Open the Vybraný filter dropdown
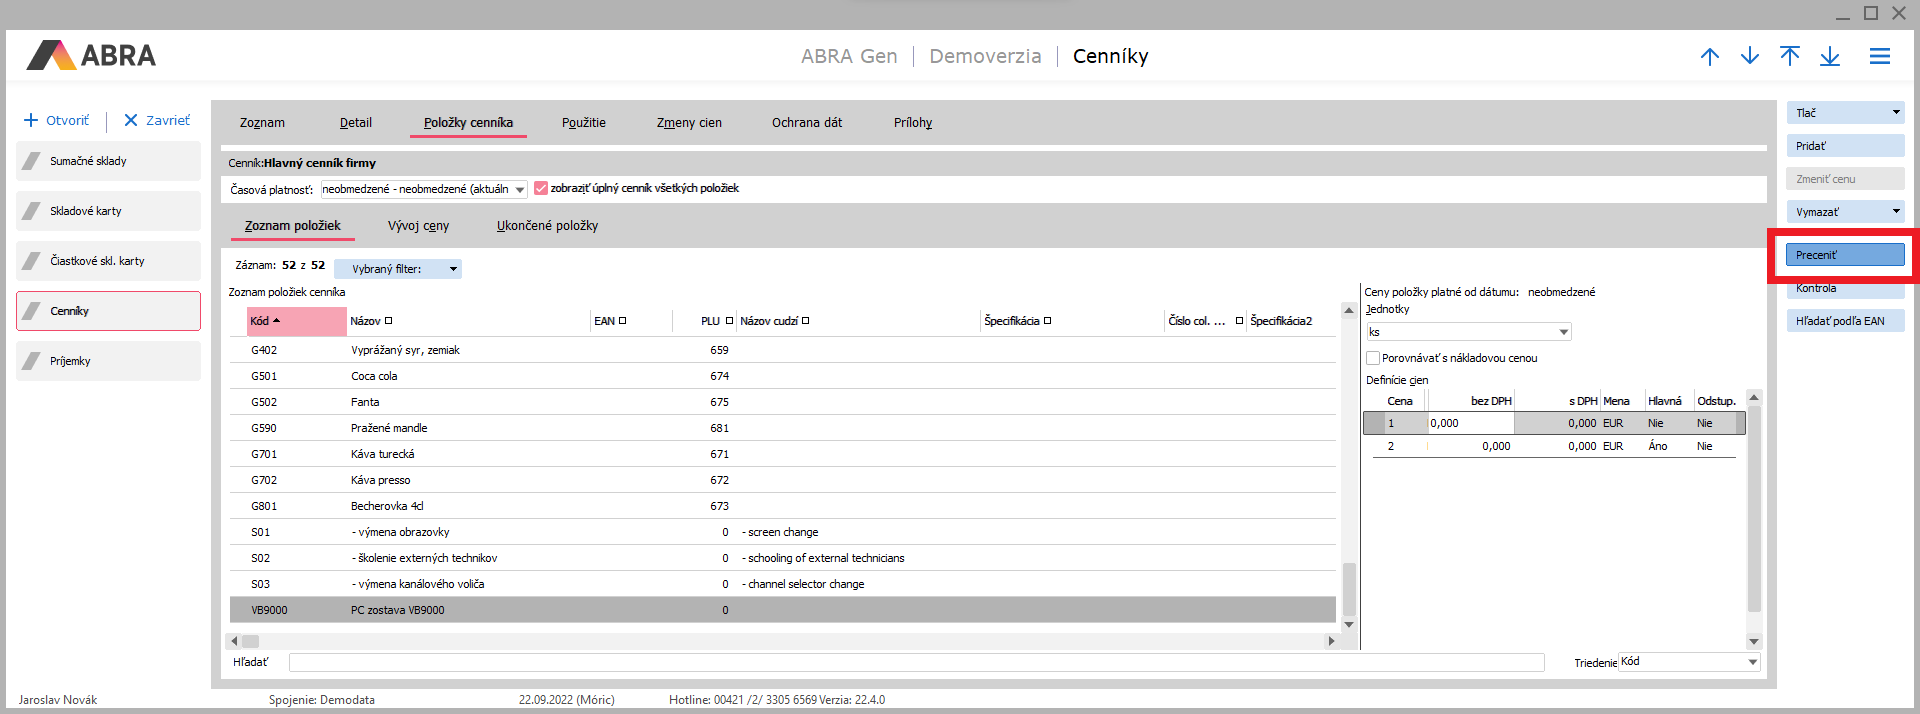1920x714 pixels. (453, 269)
